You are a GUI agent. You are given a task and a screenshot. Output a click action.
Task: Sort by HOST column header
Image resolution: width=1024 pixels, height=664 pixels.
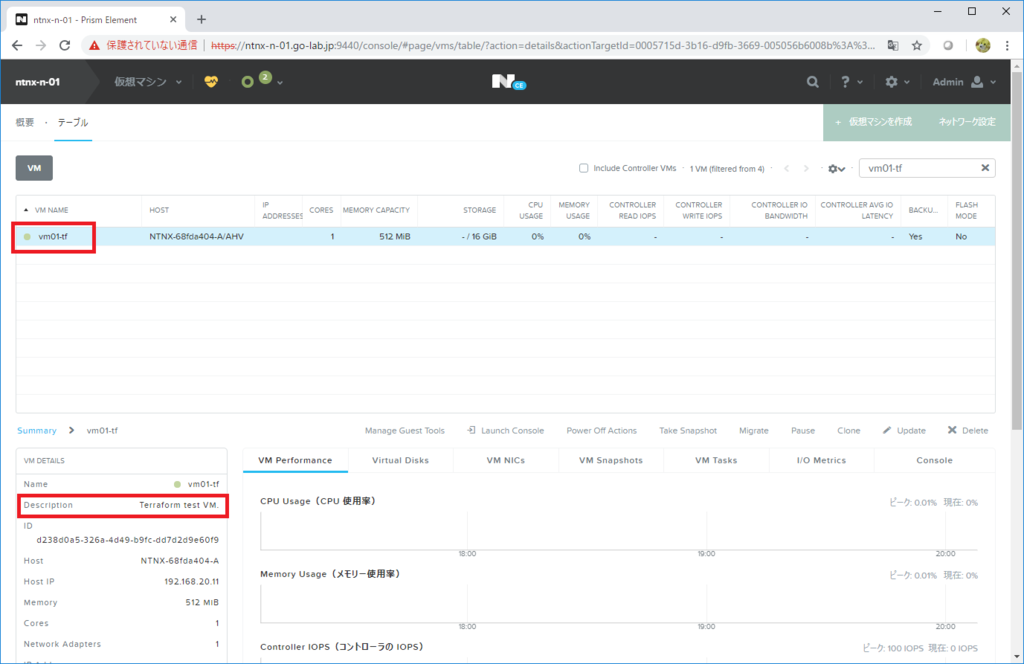[x=159, y=210]
